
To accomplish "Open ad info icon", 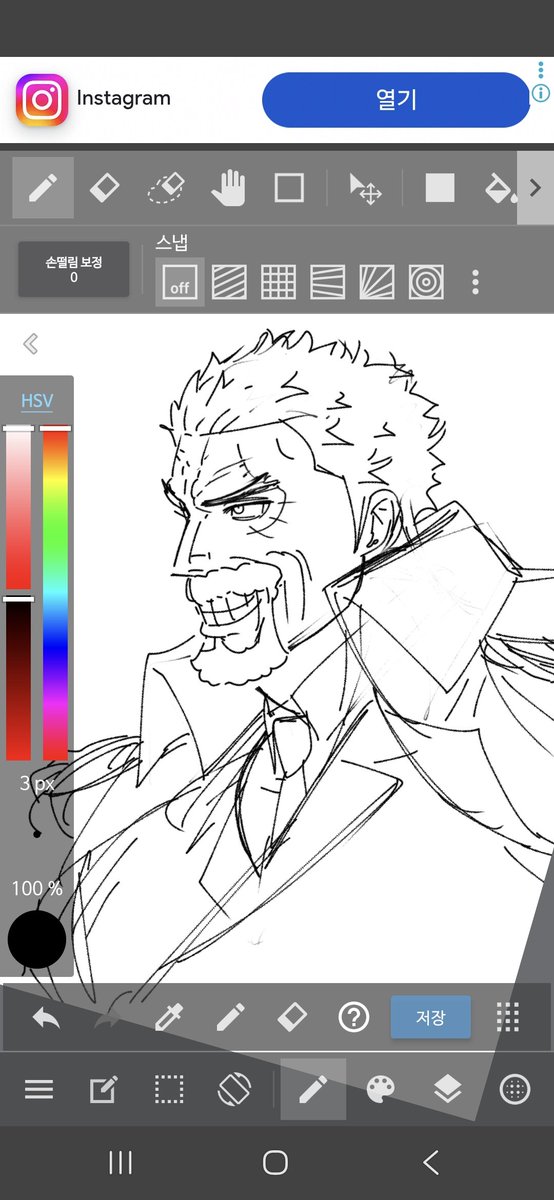I will 541,94.
